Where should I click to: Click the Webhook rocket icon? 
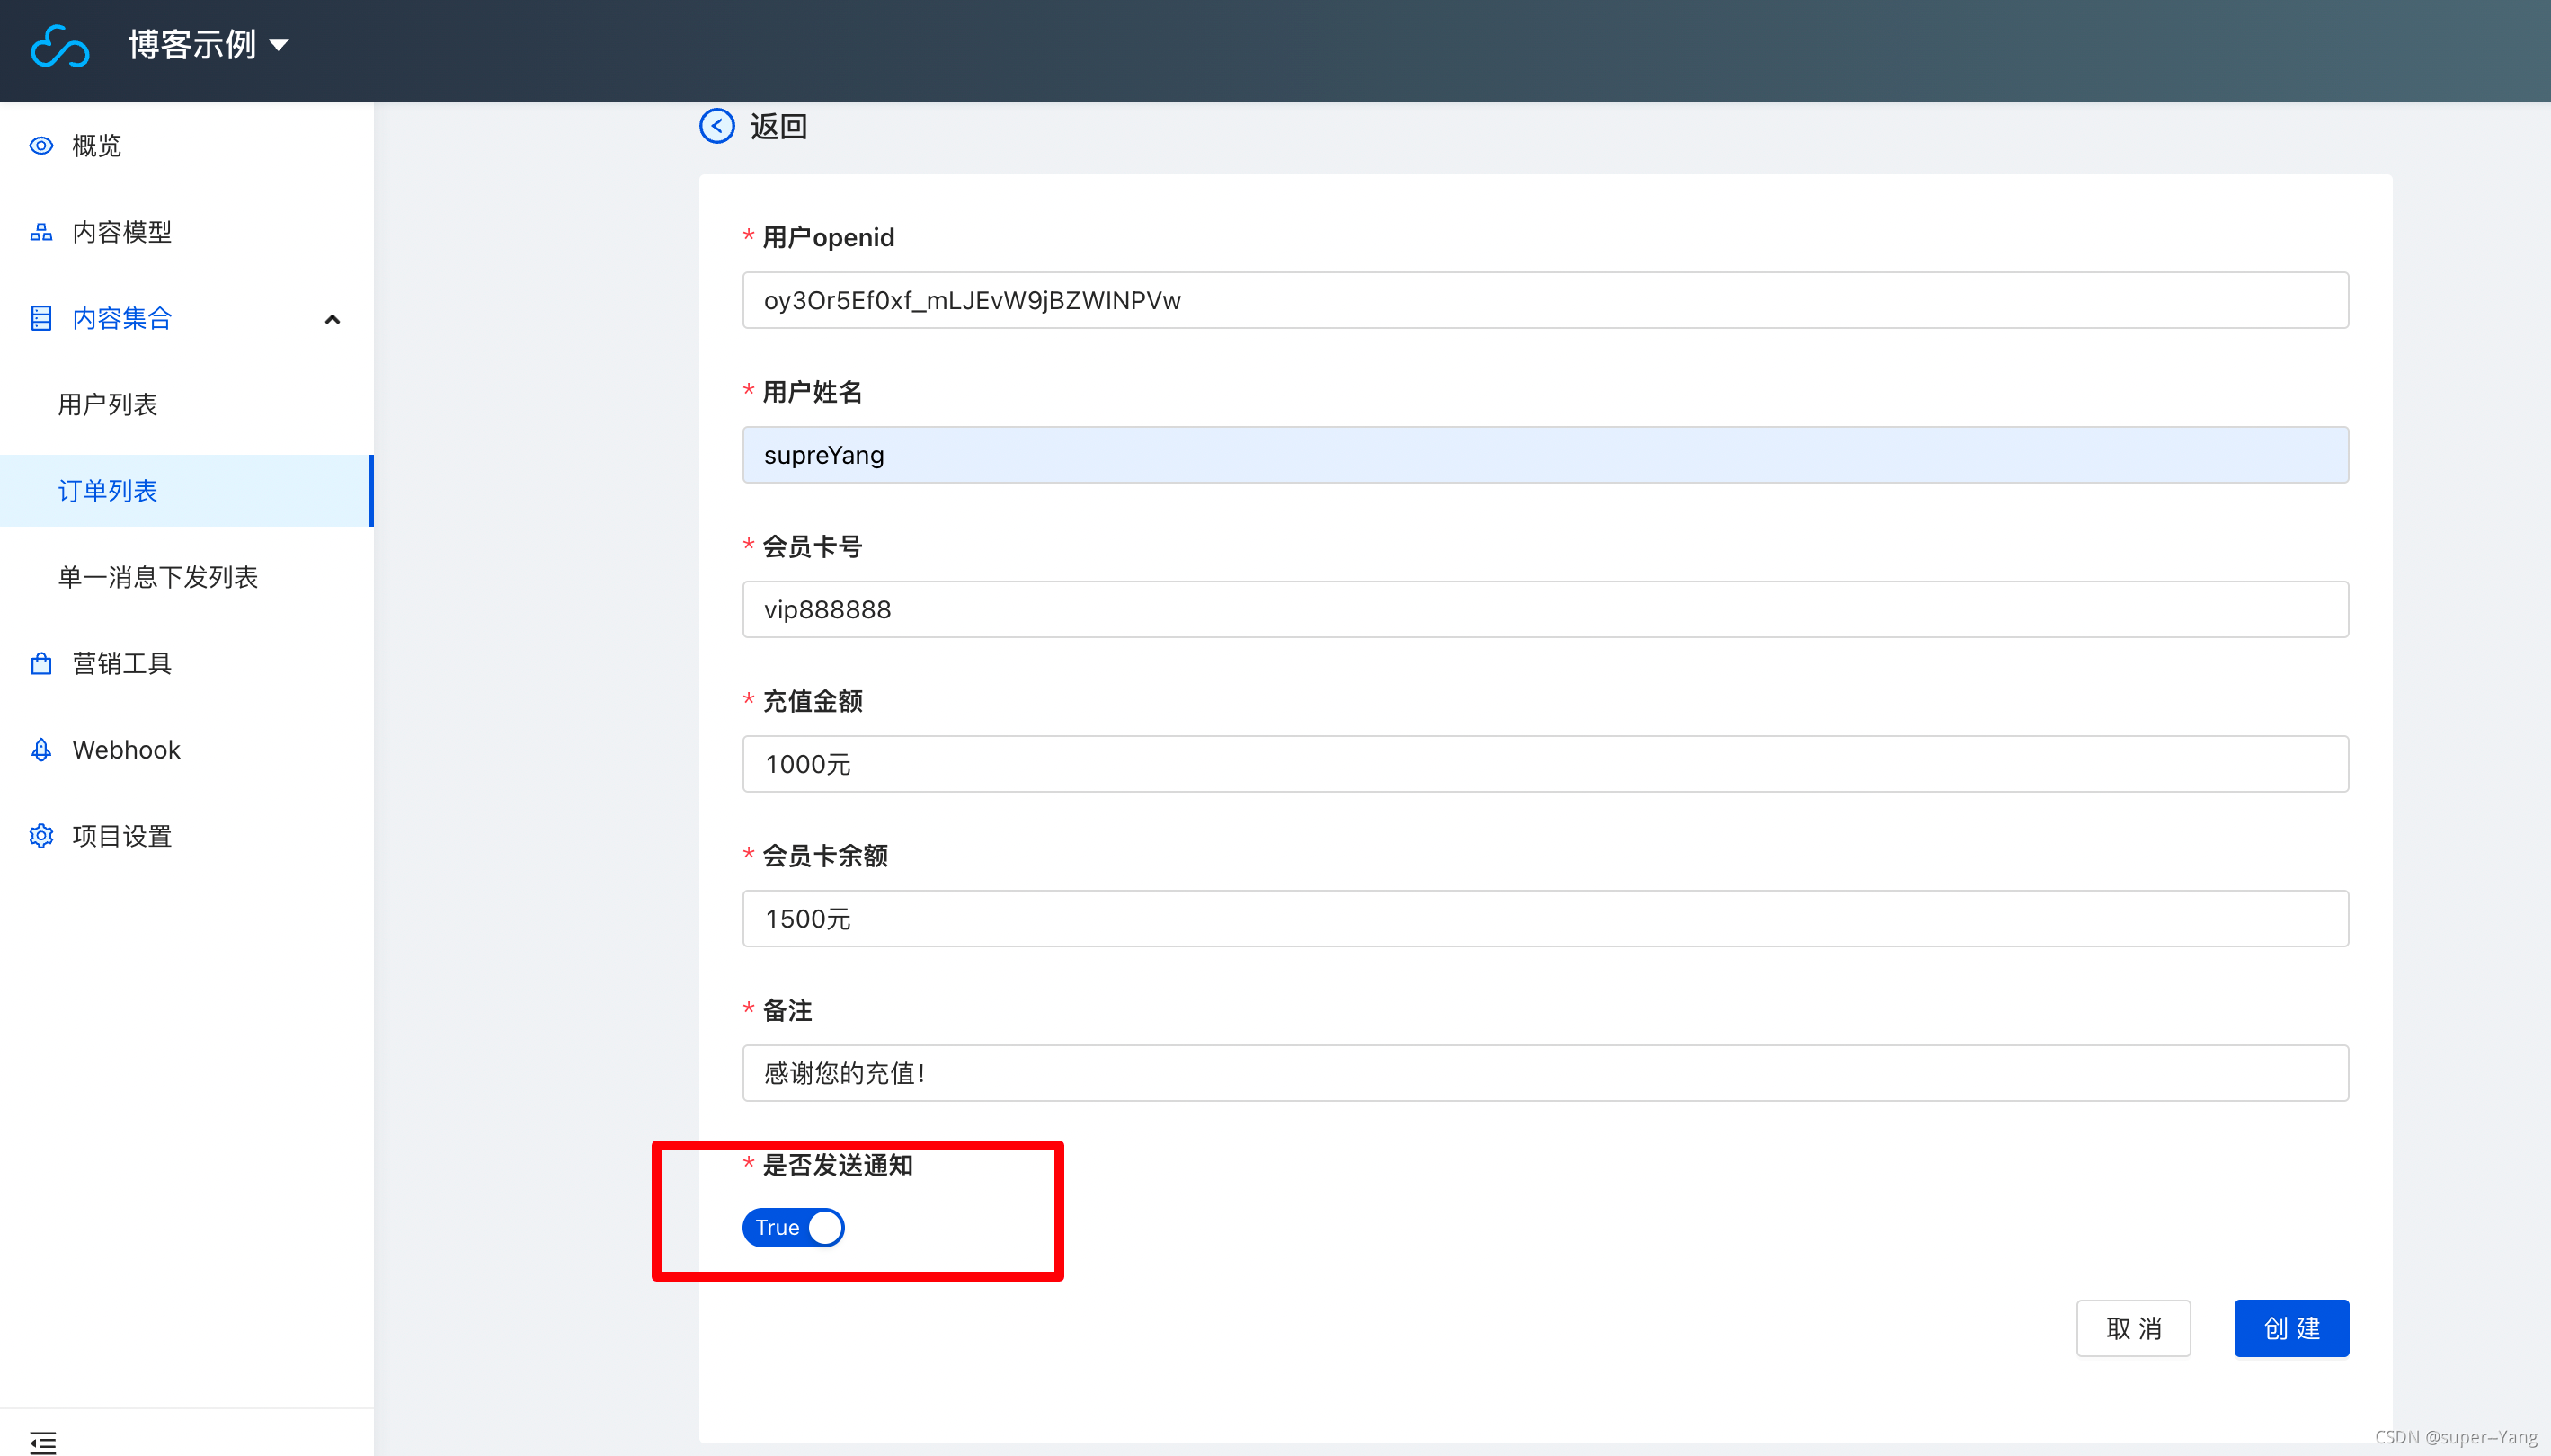point(41,750)
